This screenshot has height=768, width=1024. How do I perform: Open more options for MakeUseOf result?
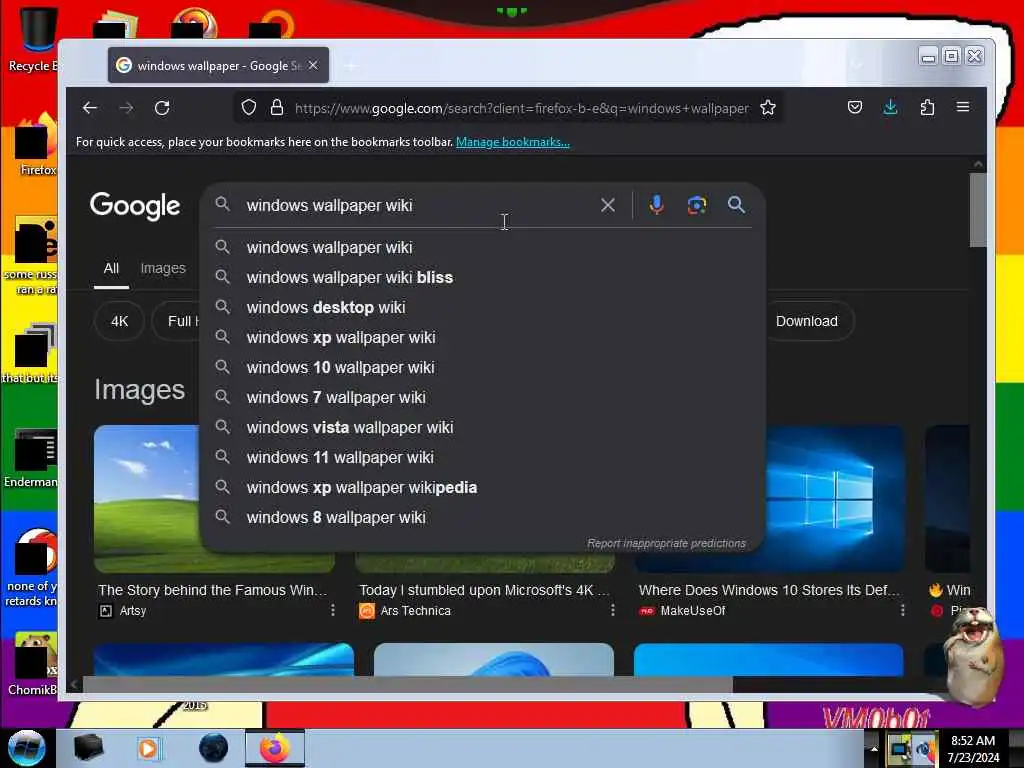[903, 611]
